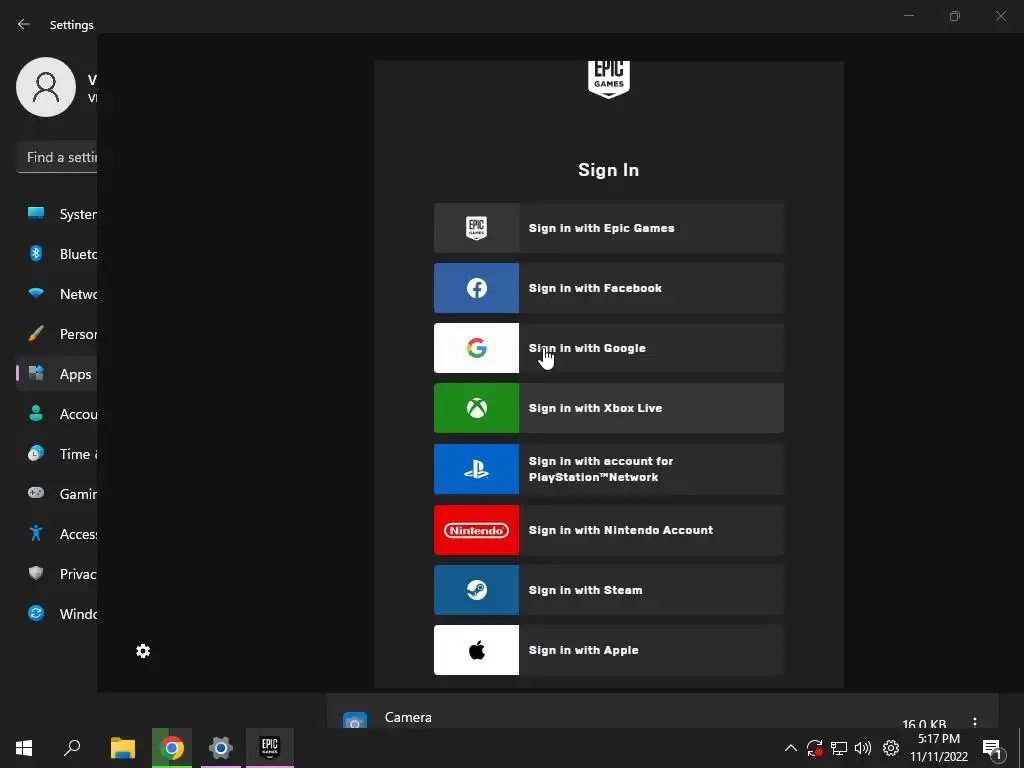Open Windows Update in Settings sidebar

(57, 613)
